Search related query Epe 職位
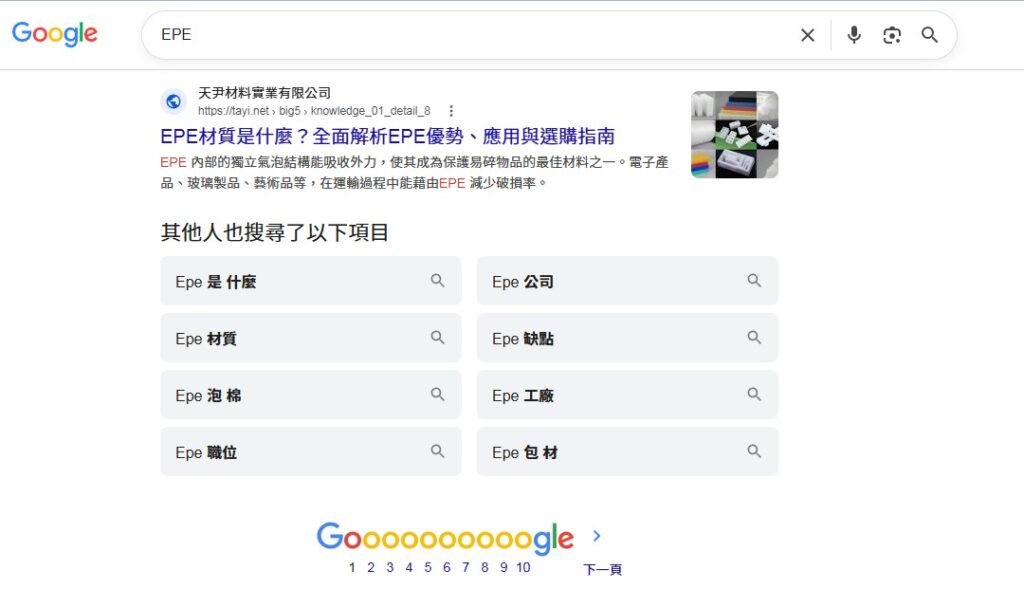Image resolution: width=1024 pixels, height=607 pixels. pyautogui.click(x=311, y=451)
